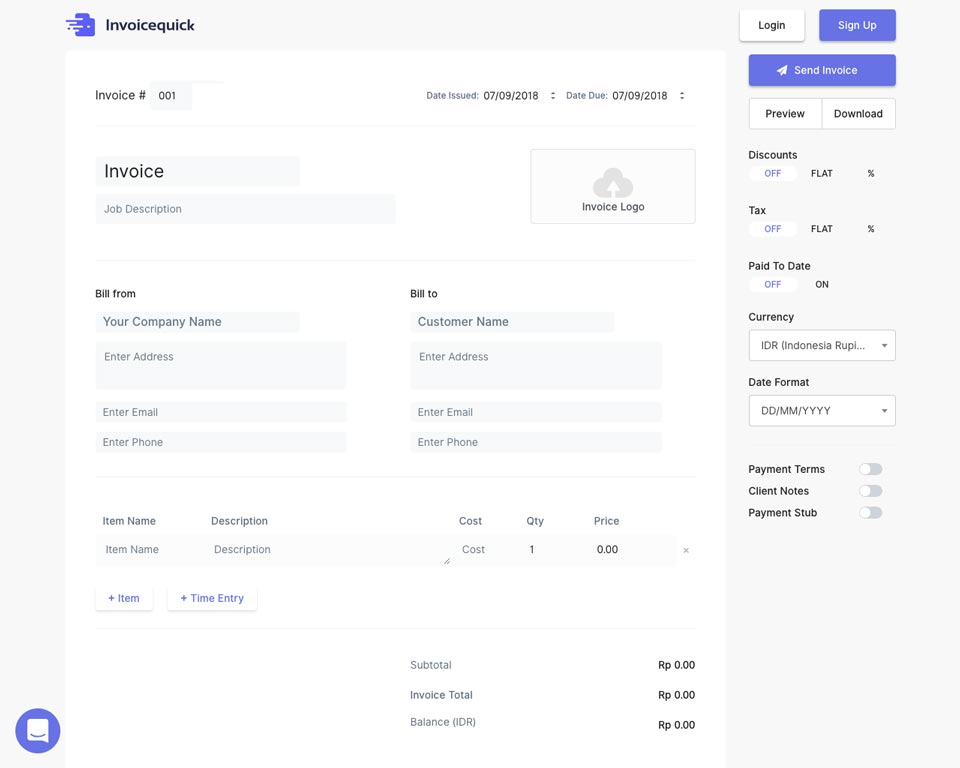Add a + Time Entry row
Screen dimensions: 960x768
point(212,598)
